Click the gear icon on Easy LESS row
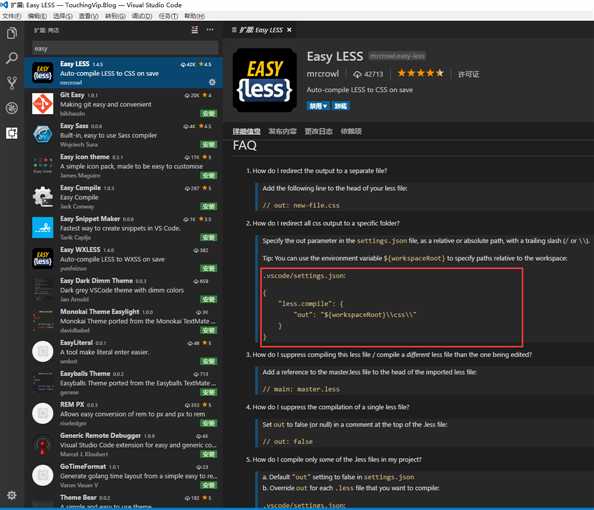 [x=212, y=82]
